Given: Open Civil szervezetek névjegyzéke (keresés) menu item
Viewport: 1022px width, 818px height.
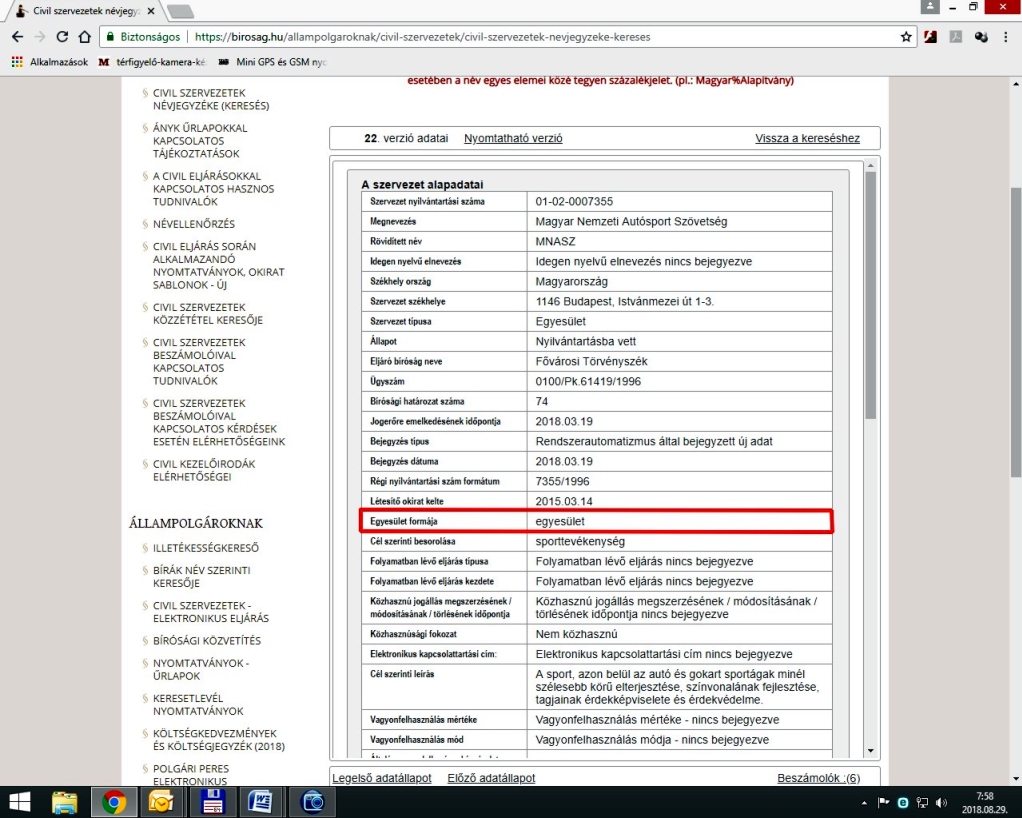Looking at the screenshot, I should point(211,99).
